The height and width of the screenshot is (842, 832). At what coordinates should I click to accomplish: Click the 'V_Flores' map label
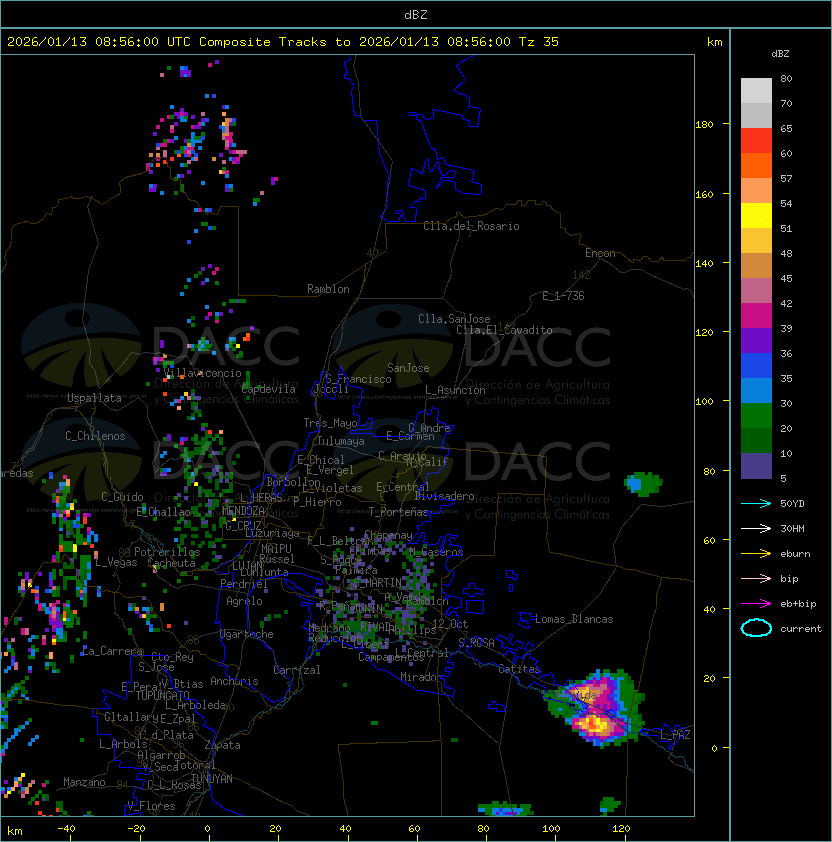(x=151, y=806)
